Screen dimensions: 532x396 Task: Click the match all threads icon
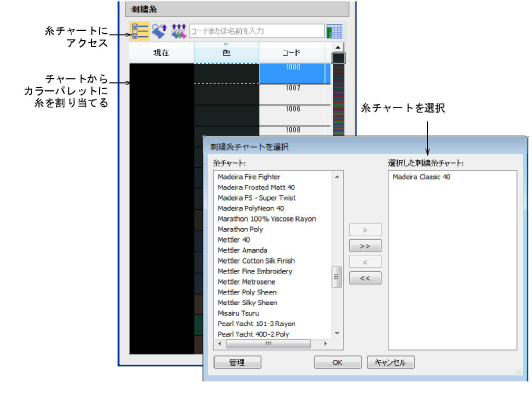pos(178,31)
